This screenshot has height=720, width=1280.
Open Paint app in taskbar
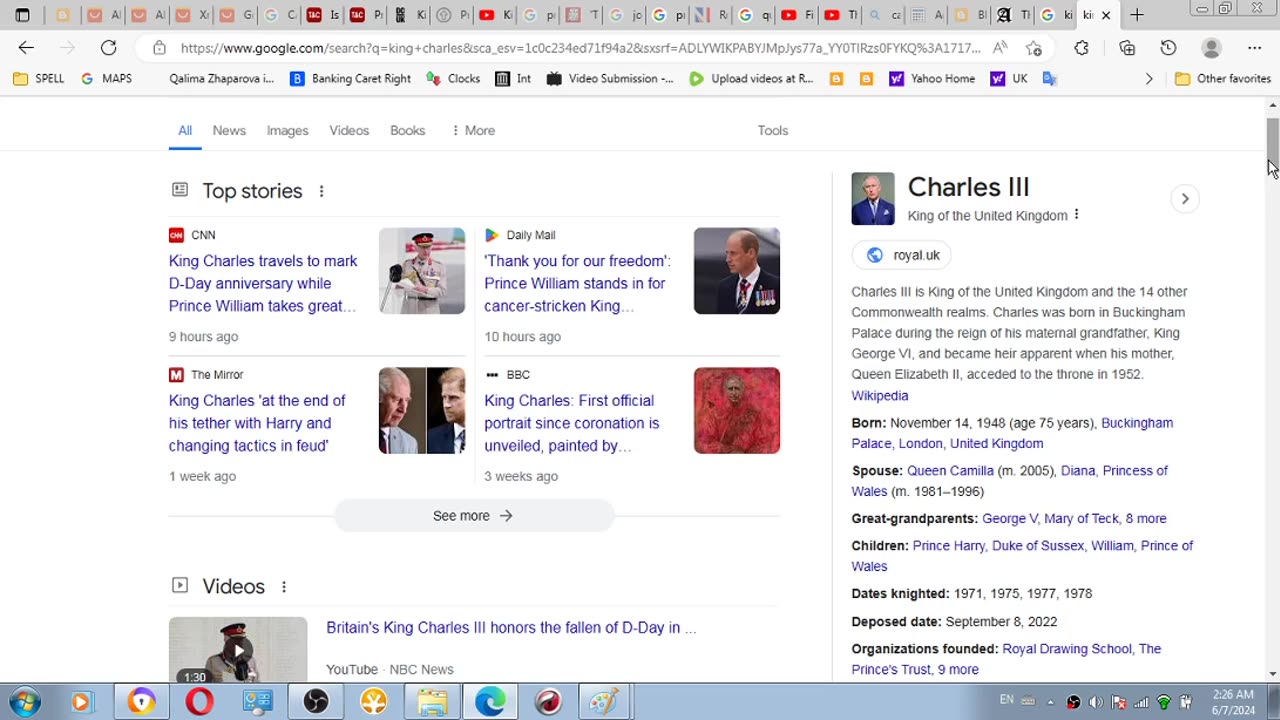603,702
